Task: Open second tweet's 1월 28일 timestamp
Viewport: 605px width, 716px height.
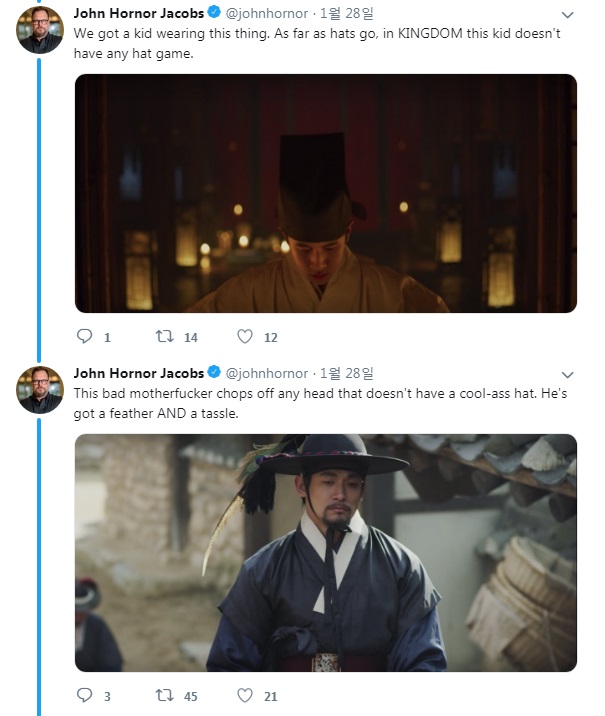Action: point(347,373)
